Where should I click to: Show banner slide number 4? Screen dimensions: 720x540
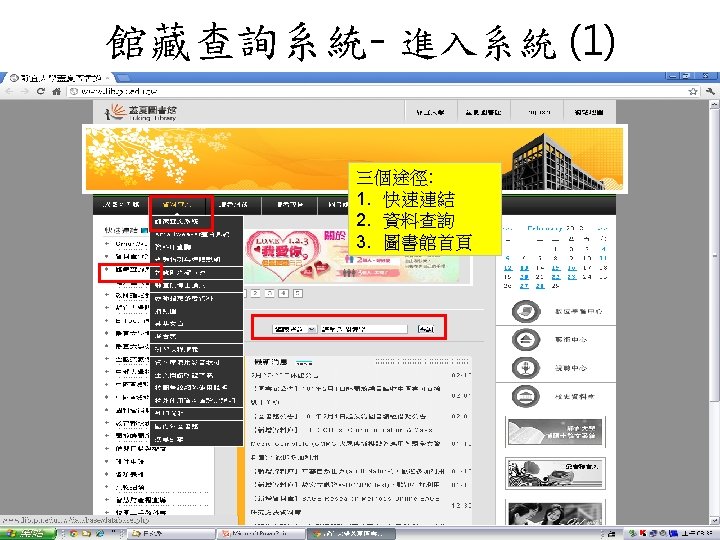click(x=284, y=293)
